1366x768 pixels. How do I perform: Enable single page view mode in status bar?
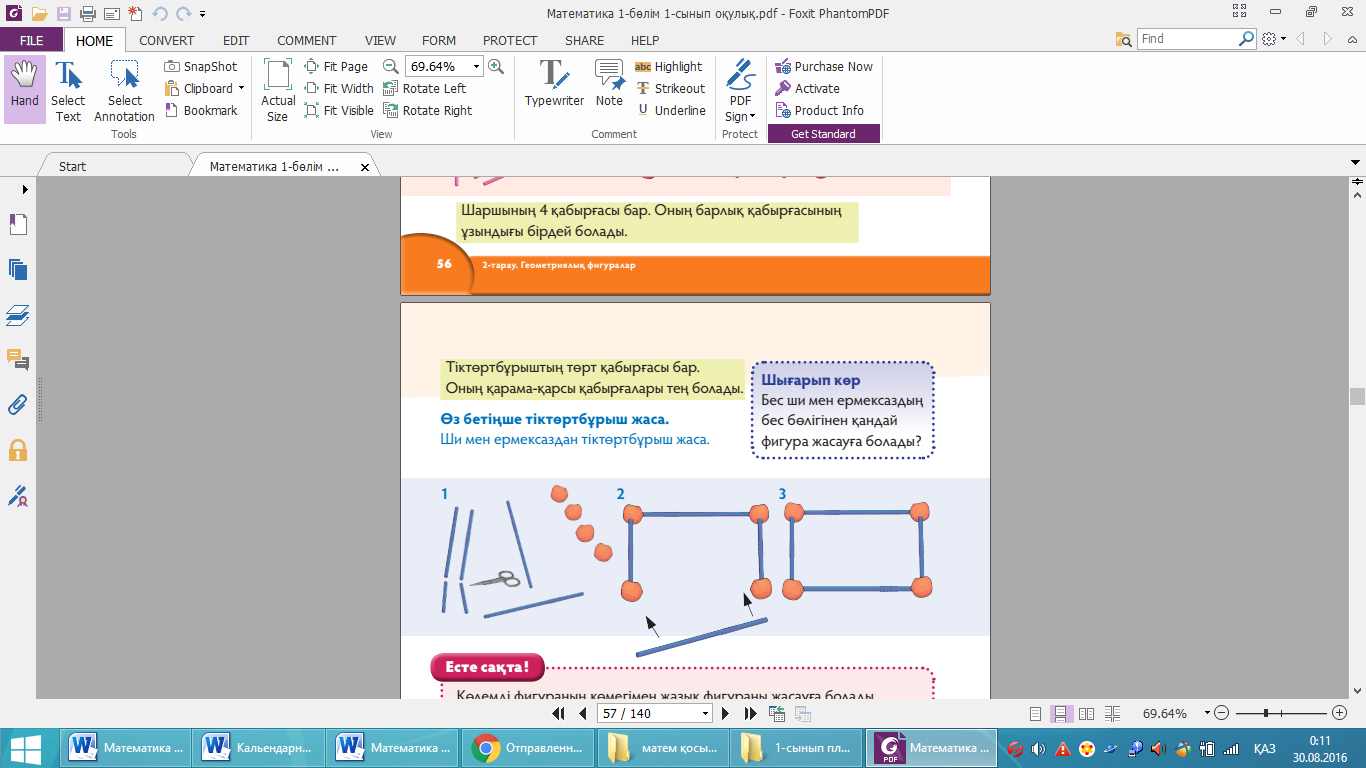tap(1035, 714)
